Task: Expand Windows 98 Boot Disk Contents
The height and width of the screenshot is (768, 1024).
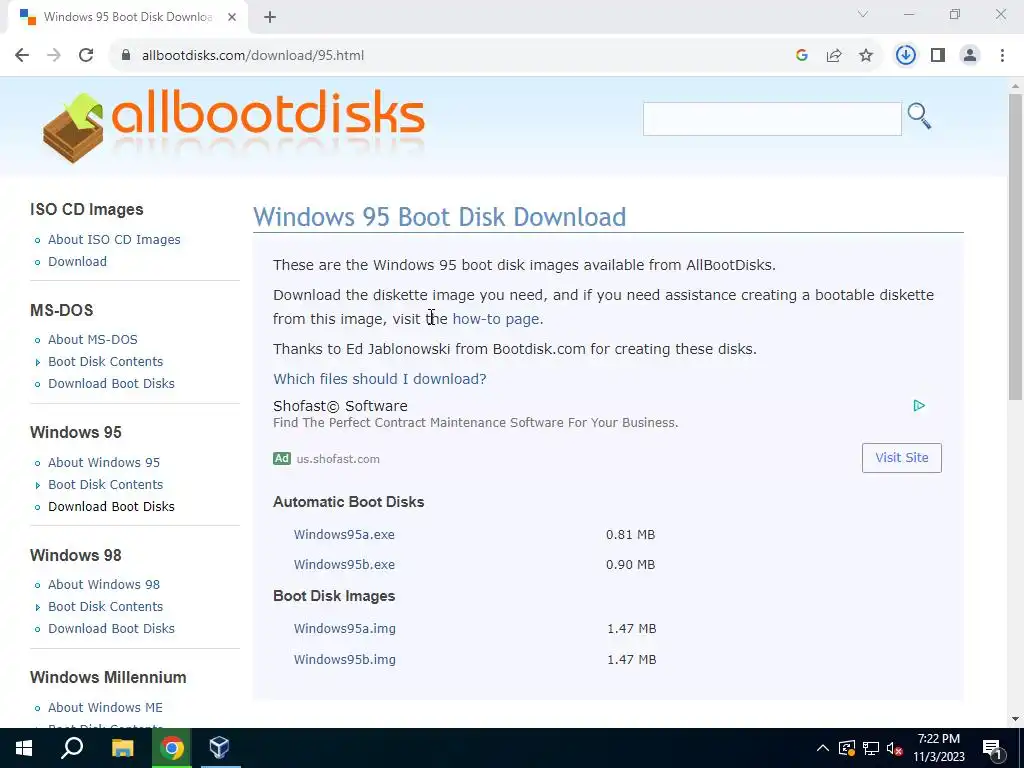Action: pos(105,607)
